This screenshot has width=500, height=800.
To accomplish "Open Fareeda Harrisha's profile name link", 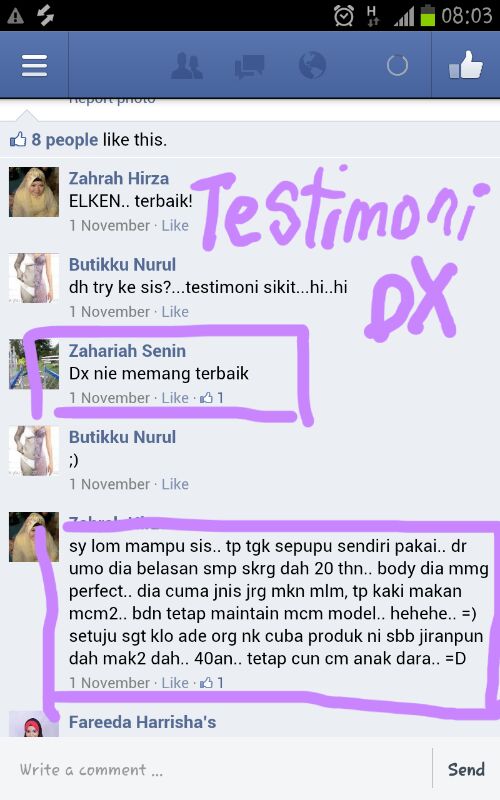I will coord(142,722).
